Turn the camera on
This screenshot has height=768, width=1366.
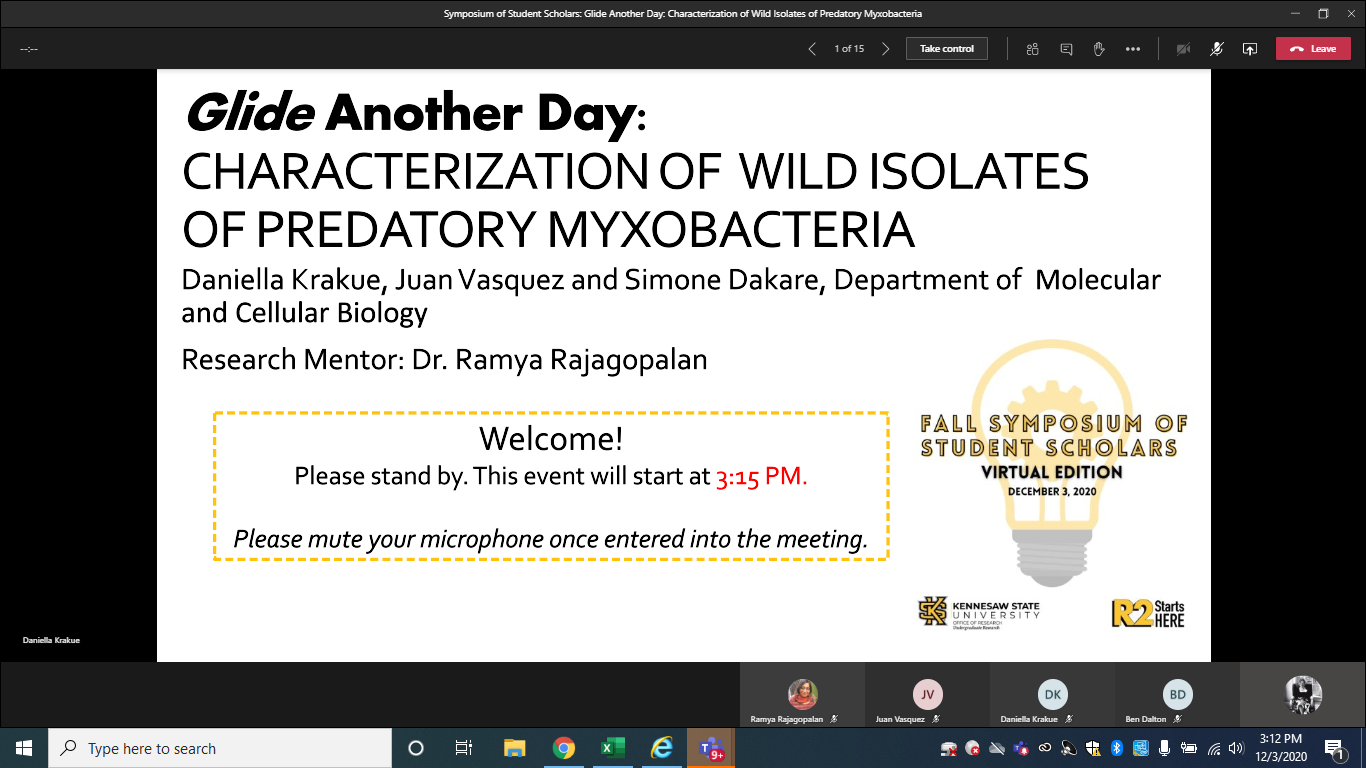click(x=1183, y=49)
